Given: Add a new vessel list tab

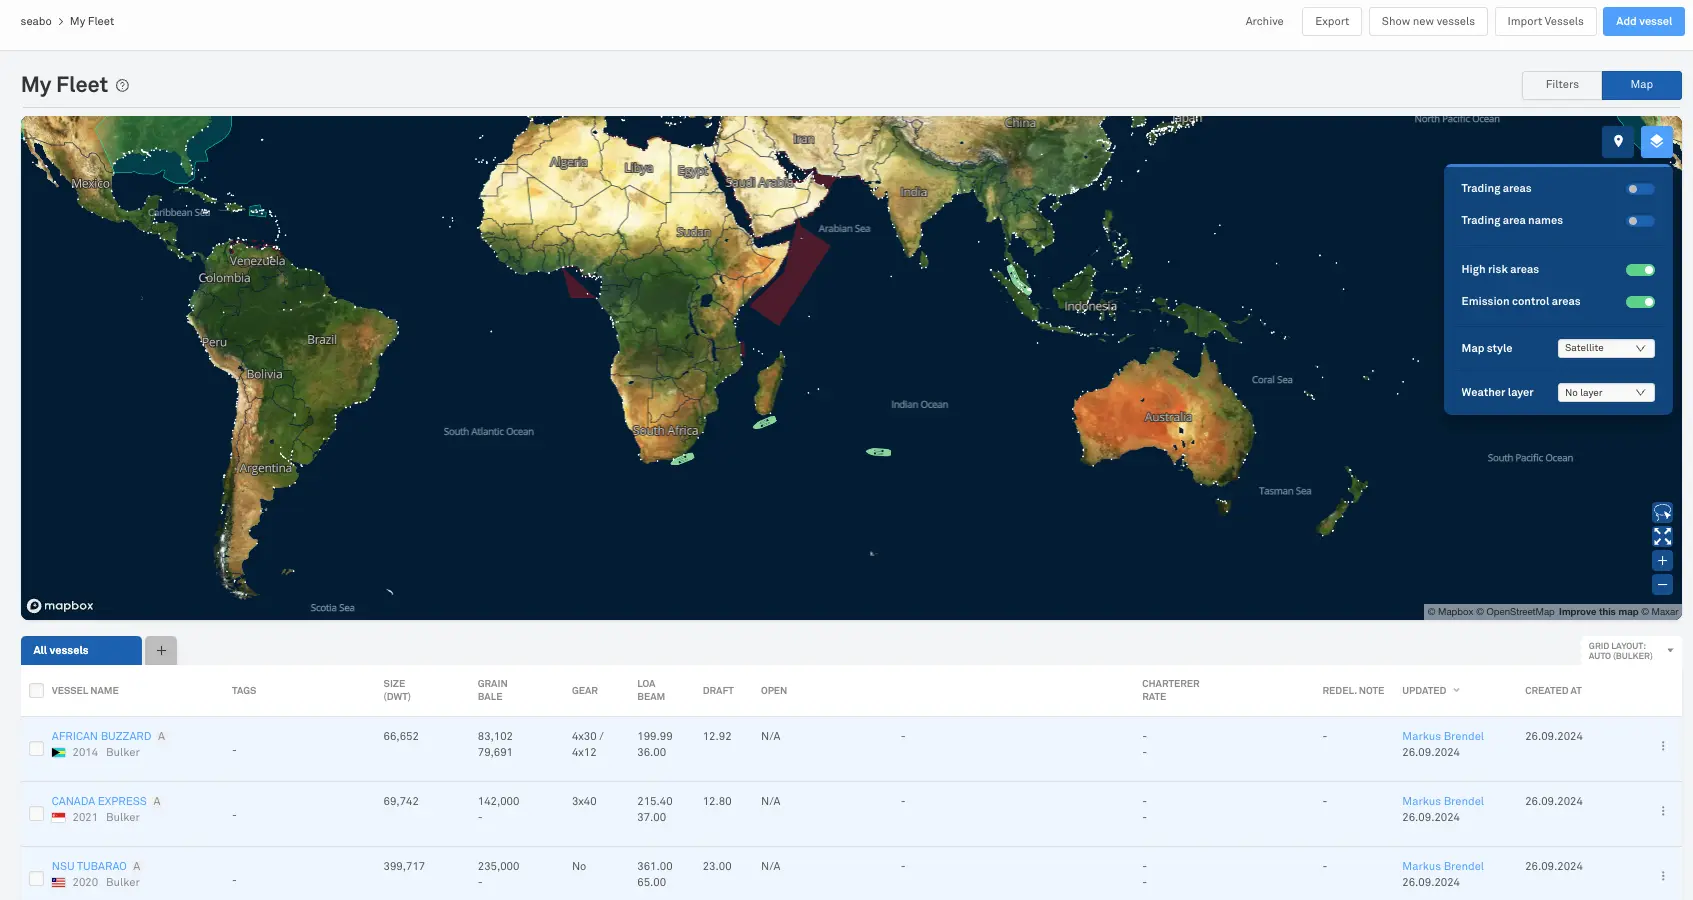Looking at the screenshot, I should (161, 650).
